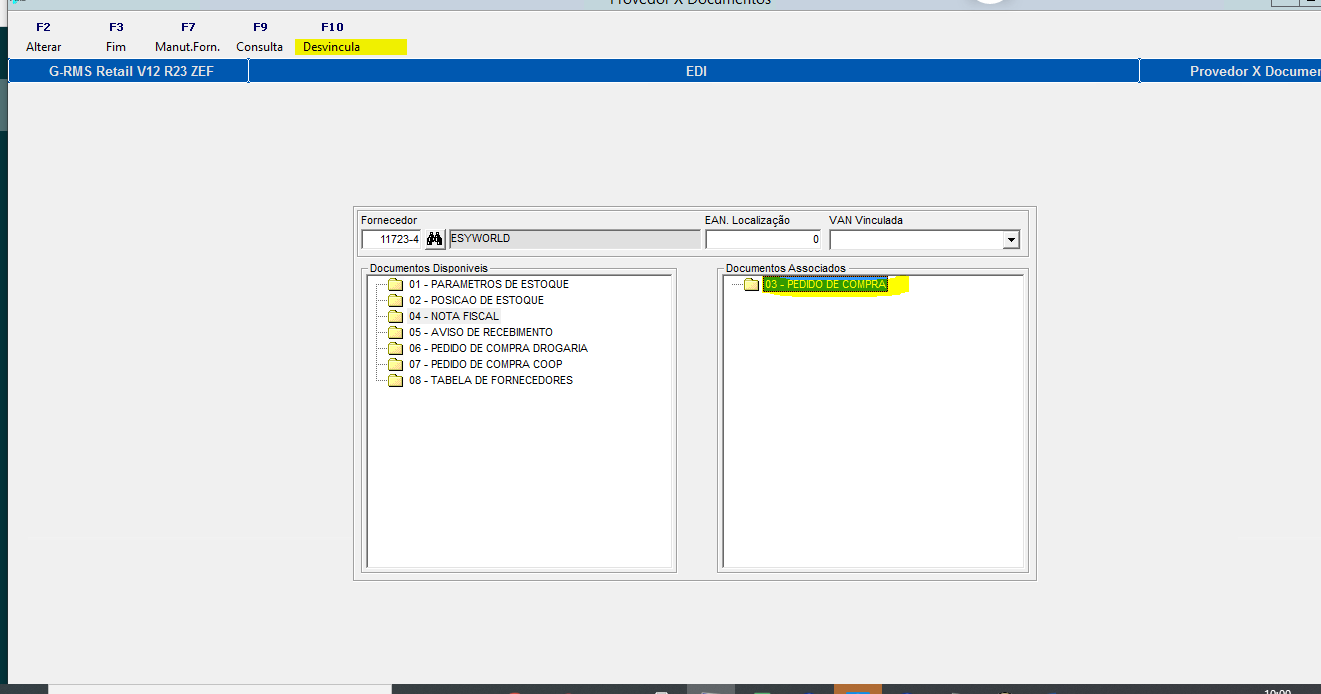Select 02 - POSICAO DE ESTOQUE text
The image size is (1321, 694).
pyautogui.click(x=476, y=300)
